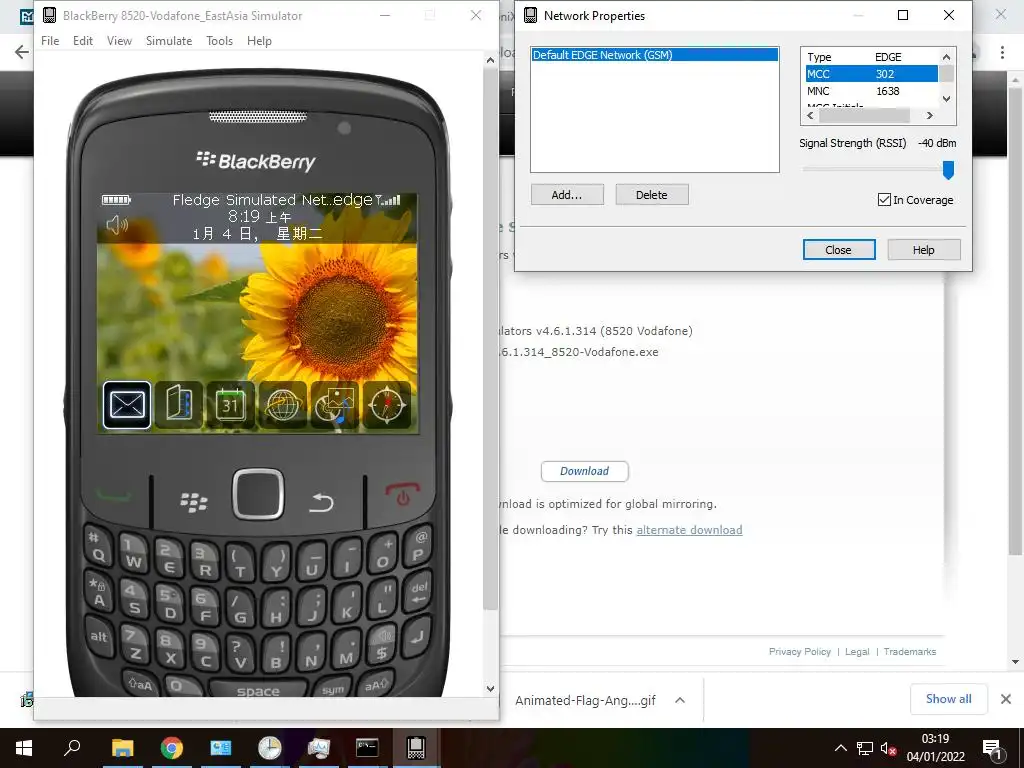Open the compass Maps icon
The image size is (1024, 768).
pyautogui.click(x=387, y=405)
